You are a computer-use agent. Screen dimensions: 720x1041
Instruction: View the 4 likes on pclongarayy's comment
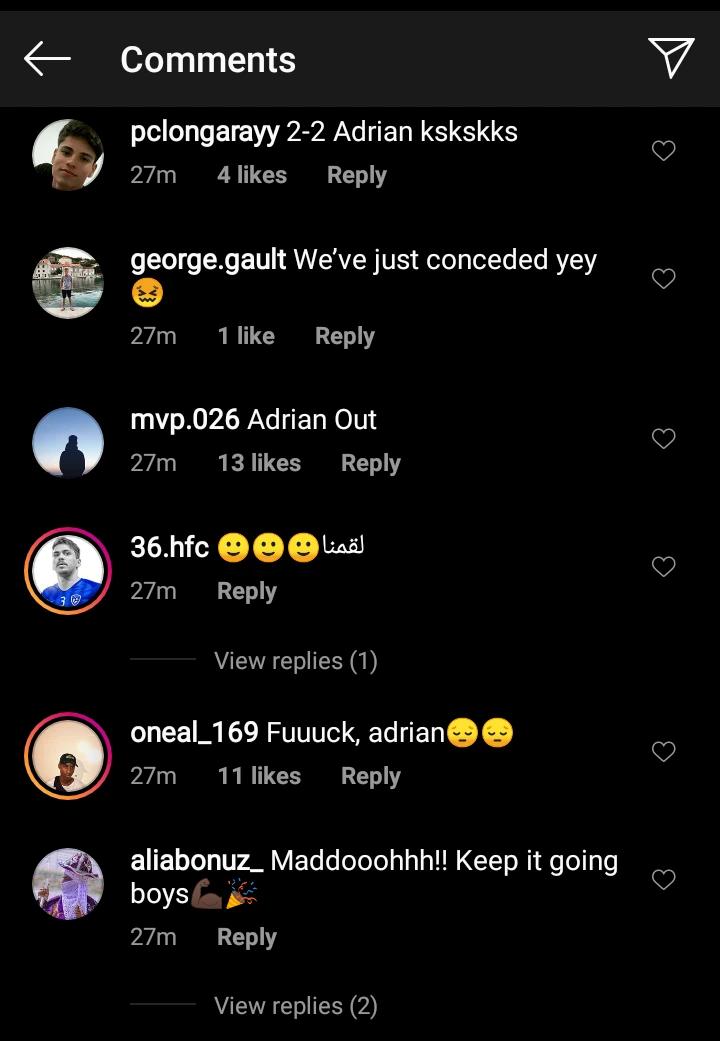[x=252, y=176]
